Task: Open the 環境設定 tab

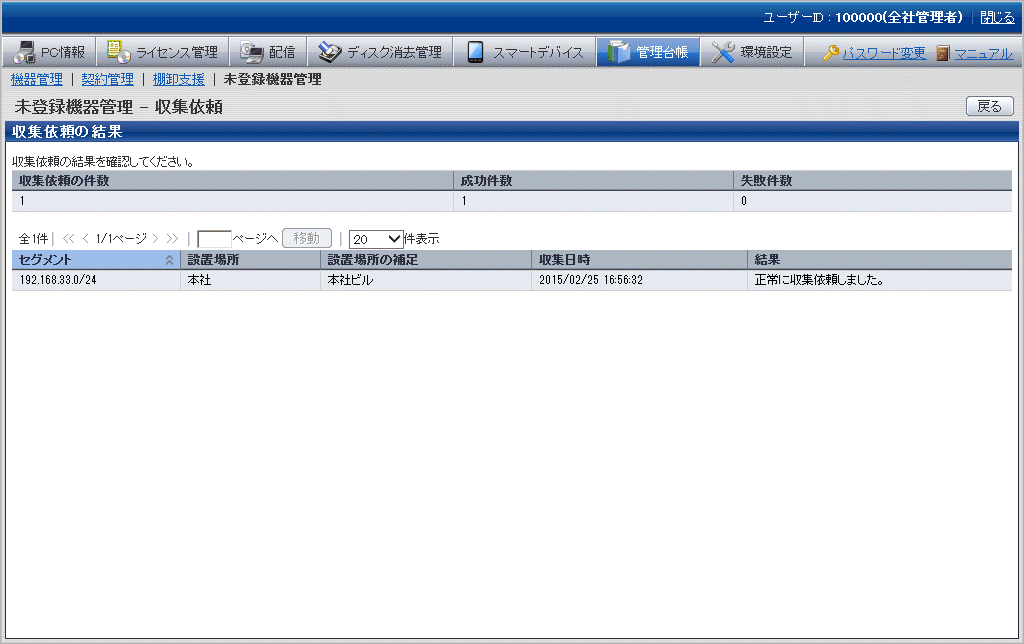Action: click(x=752, y=52)
